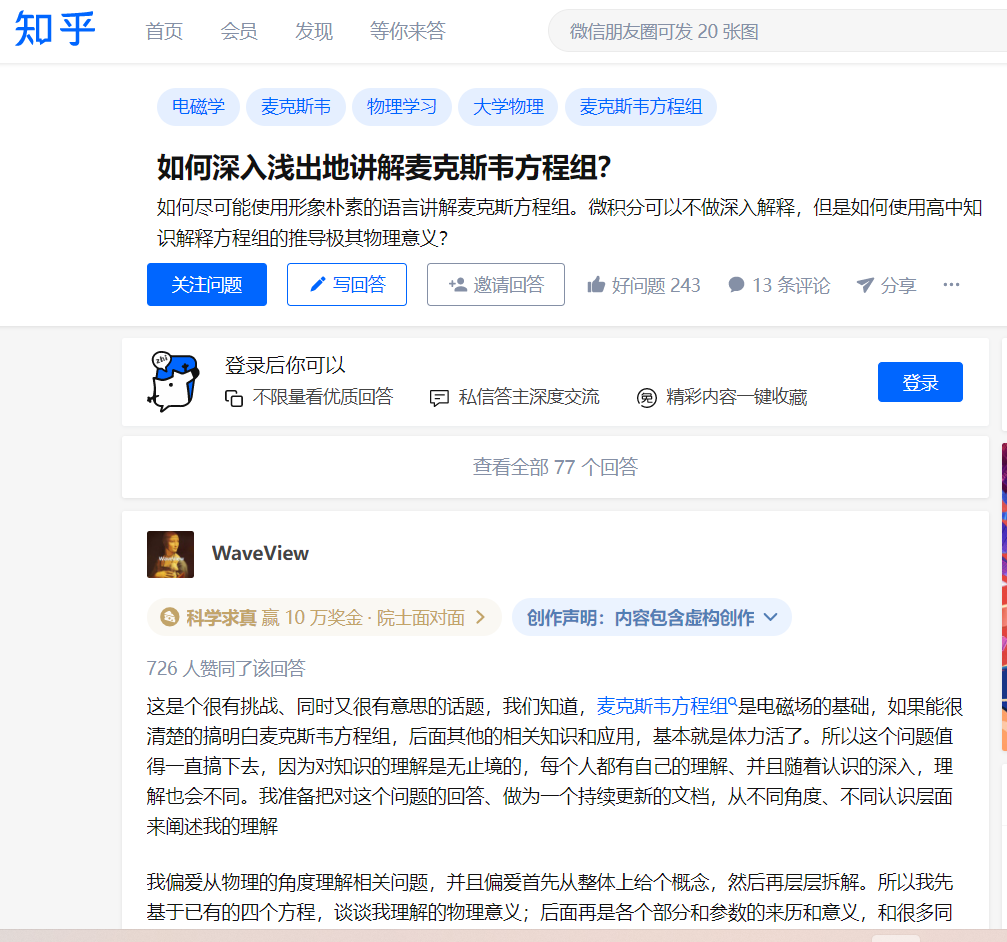Expand the 创作声明：内容包含虚构创作 dropdown
Image resolution: width=1007 pixels, height=942 pixels.
[x=652, y=618]
